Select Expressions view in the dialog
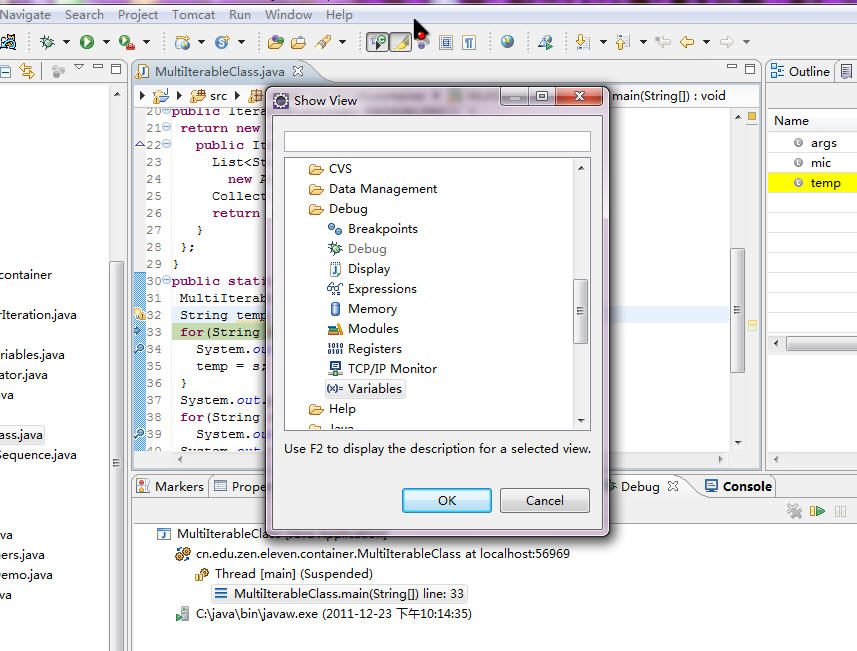 point(382,289)
